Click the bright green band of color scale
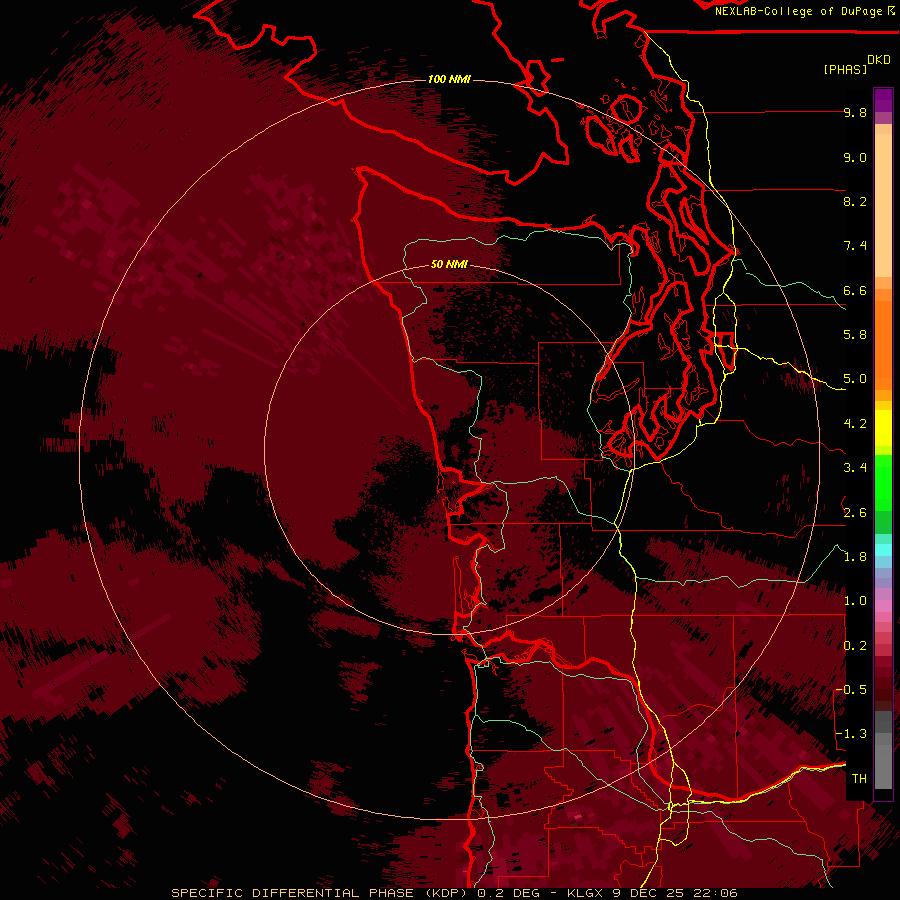 [x=883, y=483]
